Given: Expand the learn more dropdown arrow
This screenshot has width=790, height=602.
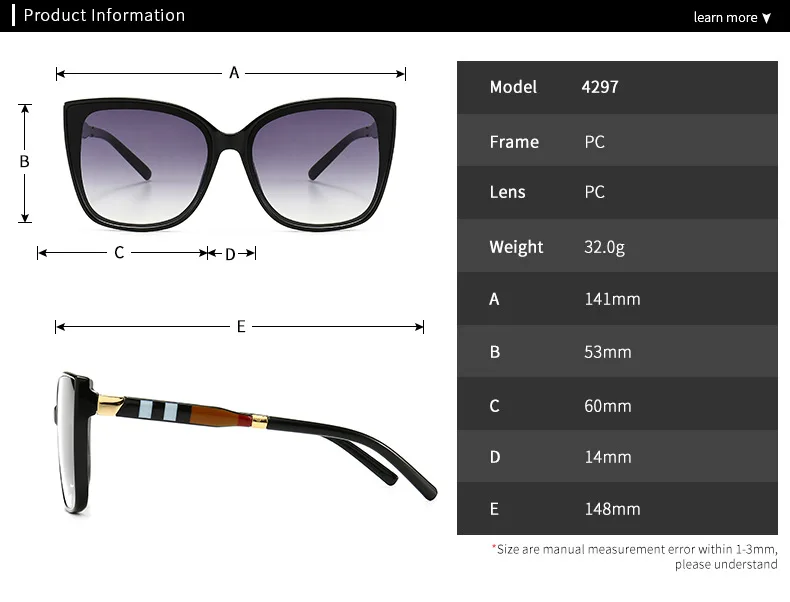Looking at the screenshot, I should [x=766, y=18].
